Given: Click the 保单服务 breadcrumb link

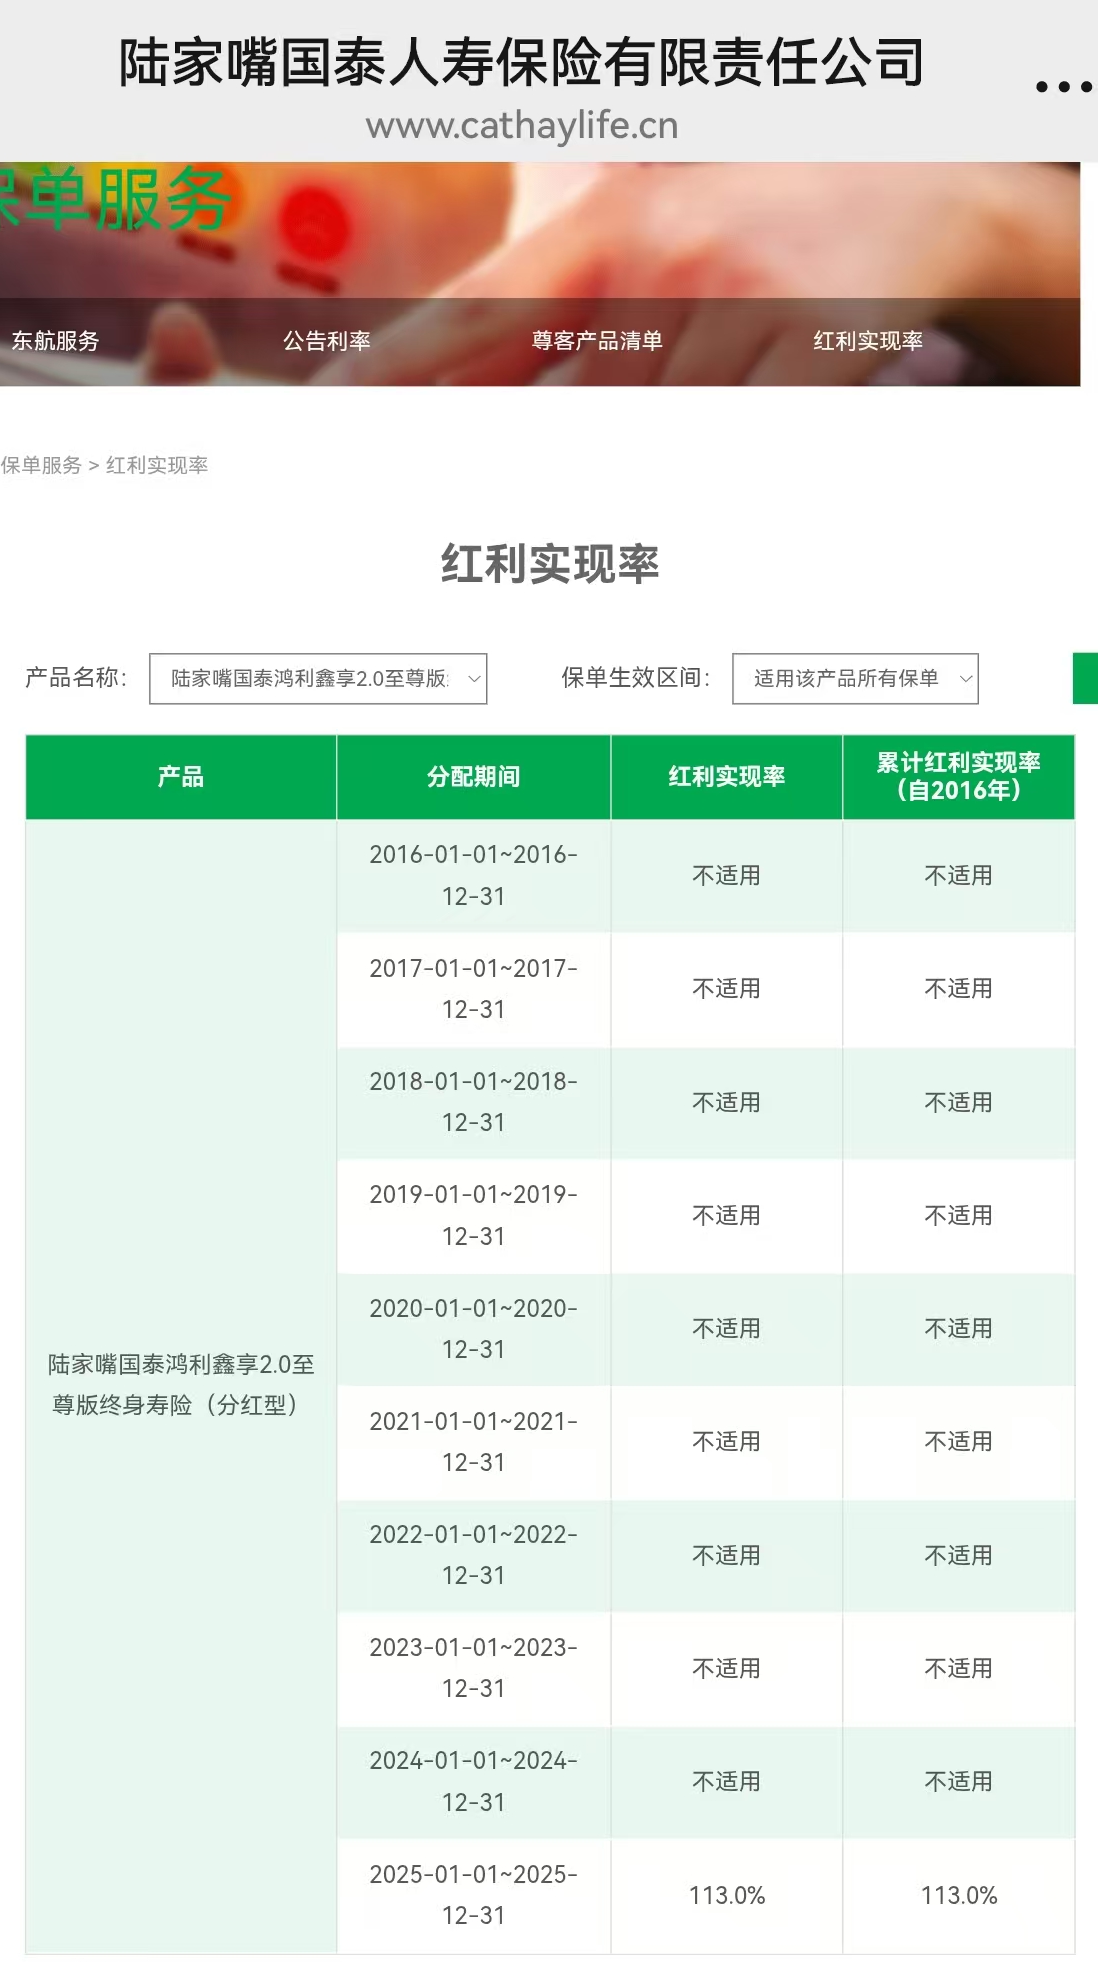Looking at the screenshot, I should point(41,465).
